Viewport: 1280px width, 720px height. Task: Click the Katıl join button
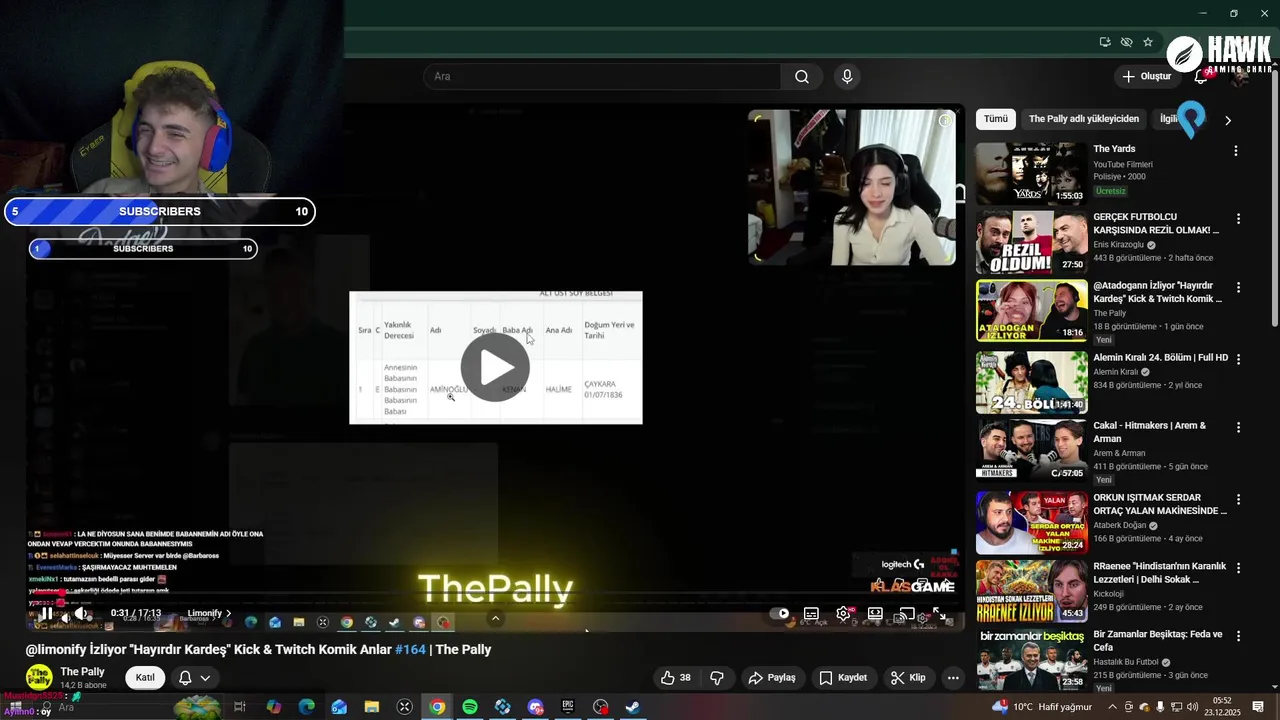(145, 678)
